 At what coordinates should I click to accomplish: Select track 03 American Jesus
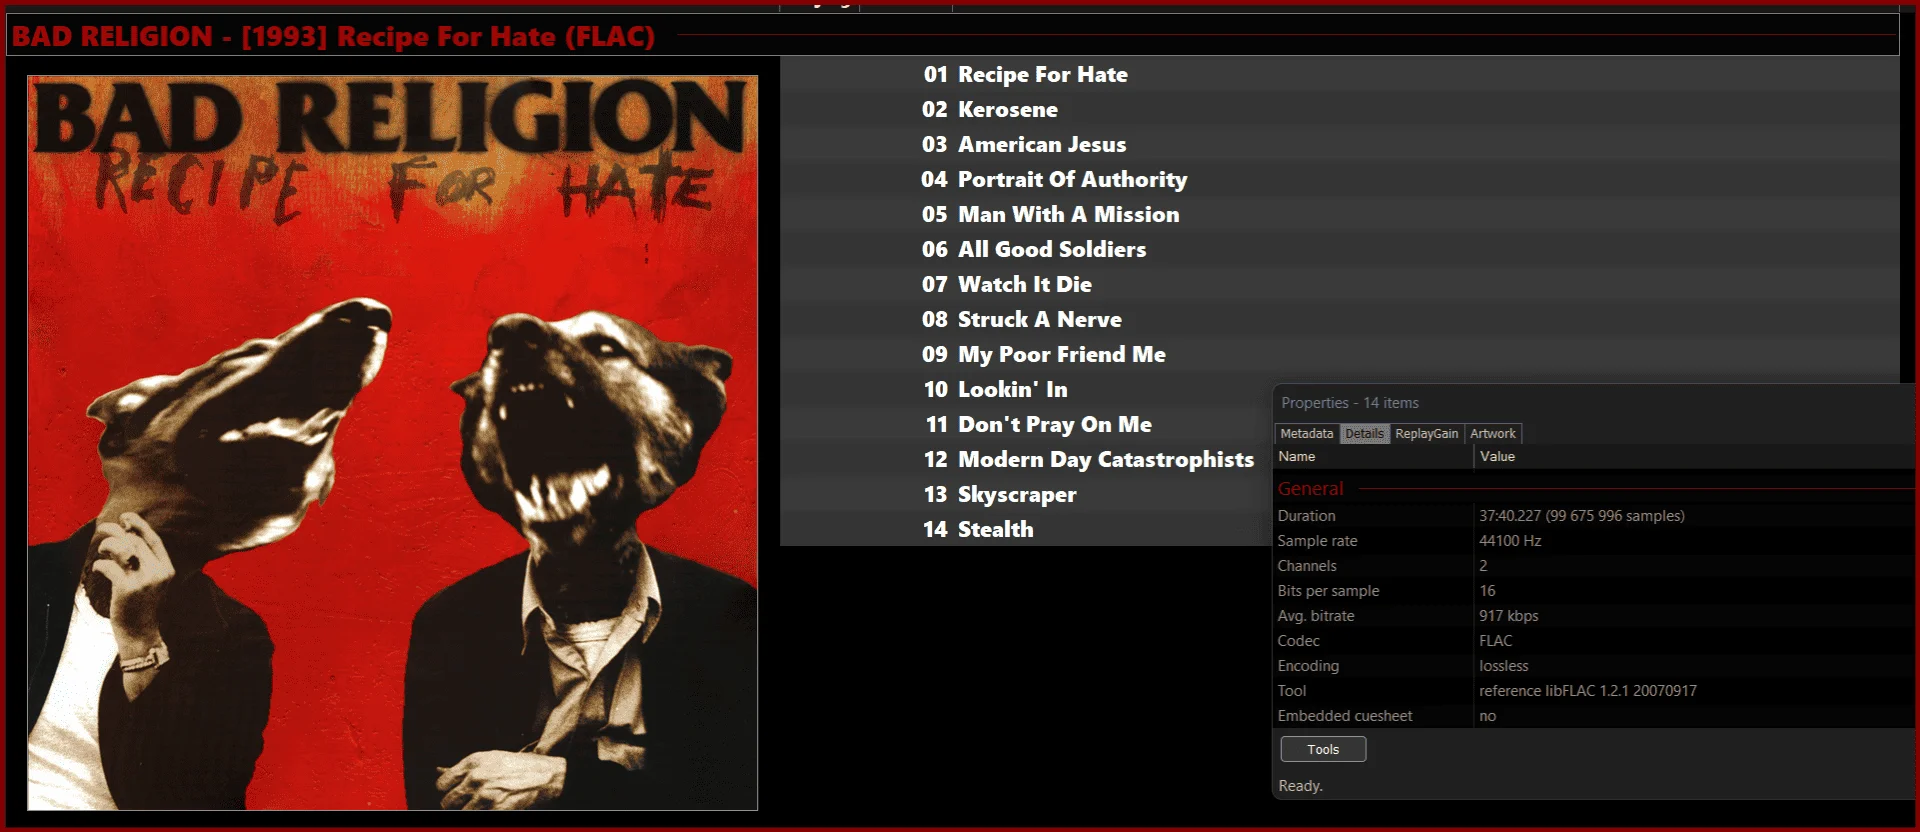click(x=1339, y=144)
